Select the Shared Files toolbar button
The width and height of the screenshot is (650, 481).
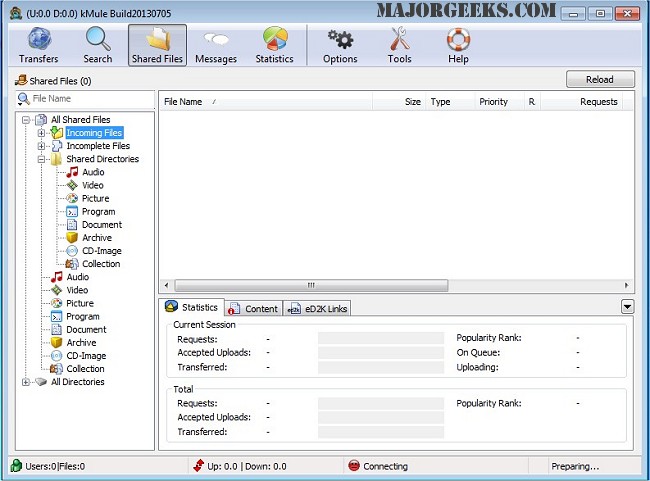pos(157,45)
